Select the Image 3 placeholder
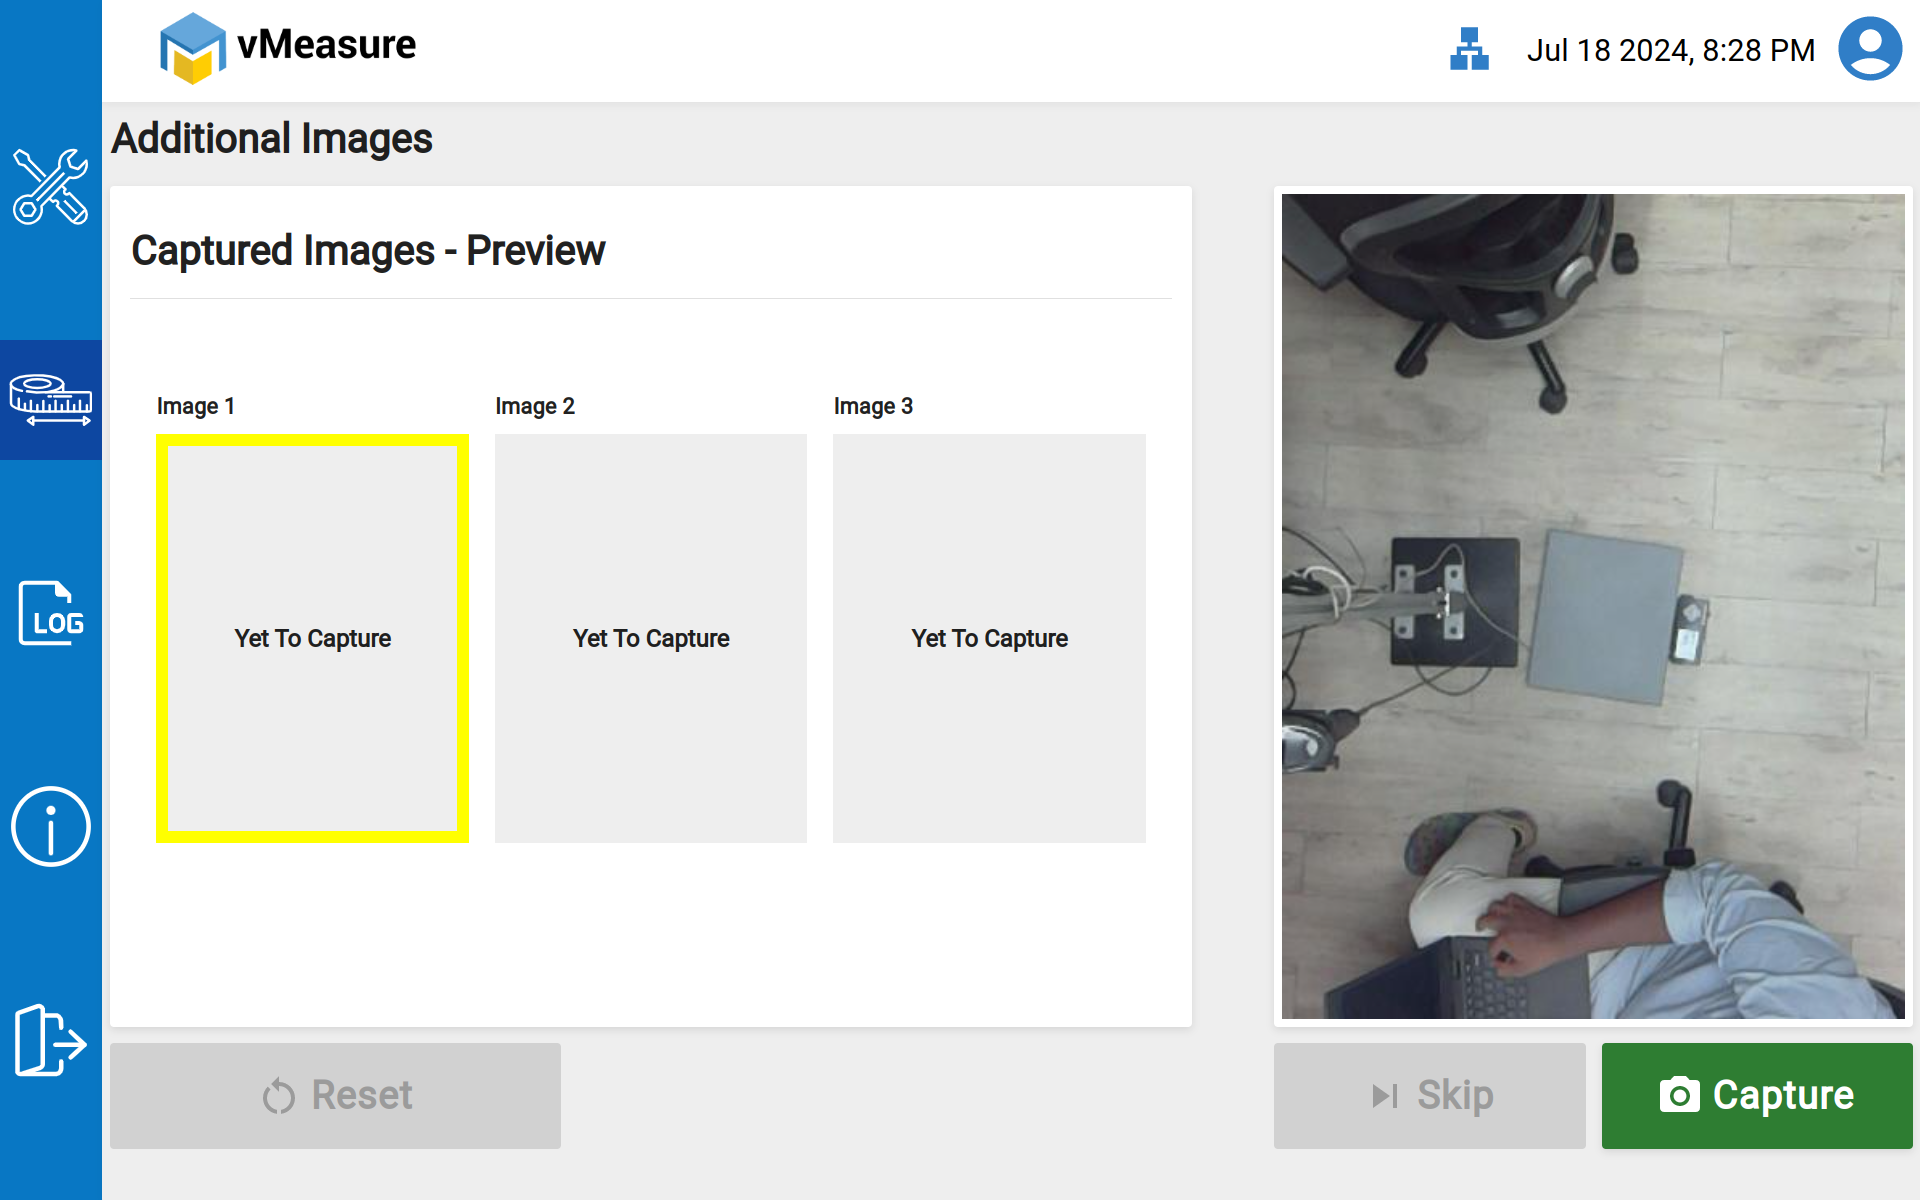Screen dimensions: 1920x1200 pyautogui.click(x=989, y=638)
